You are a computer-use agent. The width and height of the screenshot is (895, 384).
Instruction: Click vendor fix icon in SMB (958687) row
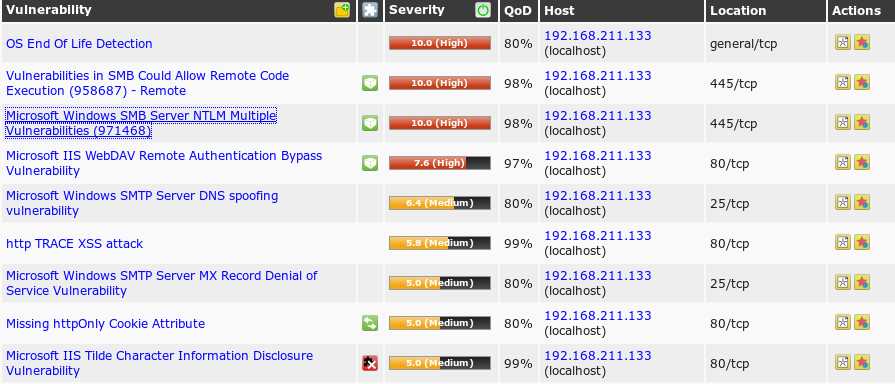(x=370, y=83)
